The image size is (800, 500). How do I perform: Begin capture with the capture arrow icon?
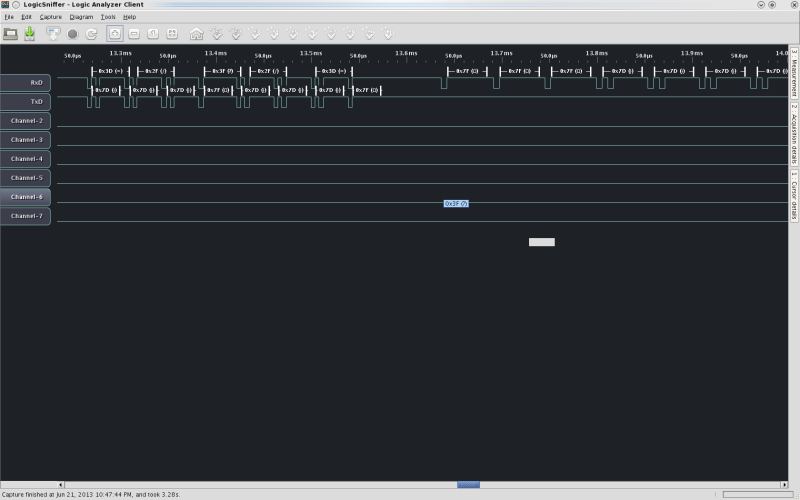point(53,34)
